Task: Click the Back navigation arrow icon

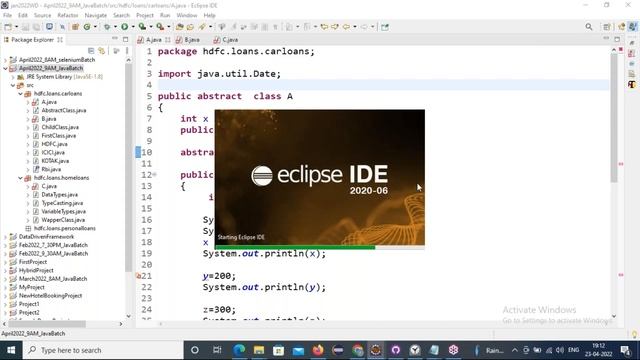Action: 346,27
